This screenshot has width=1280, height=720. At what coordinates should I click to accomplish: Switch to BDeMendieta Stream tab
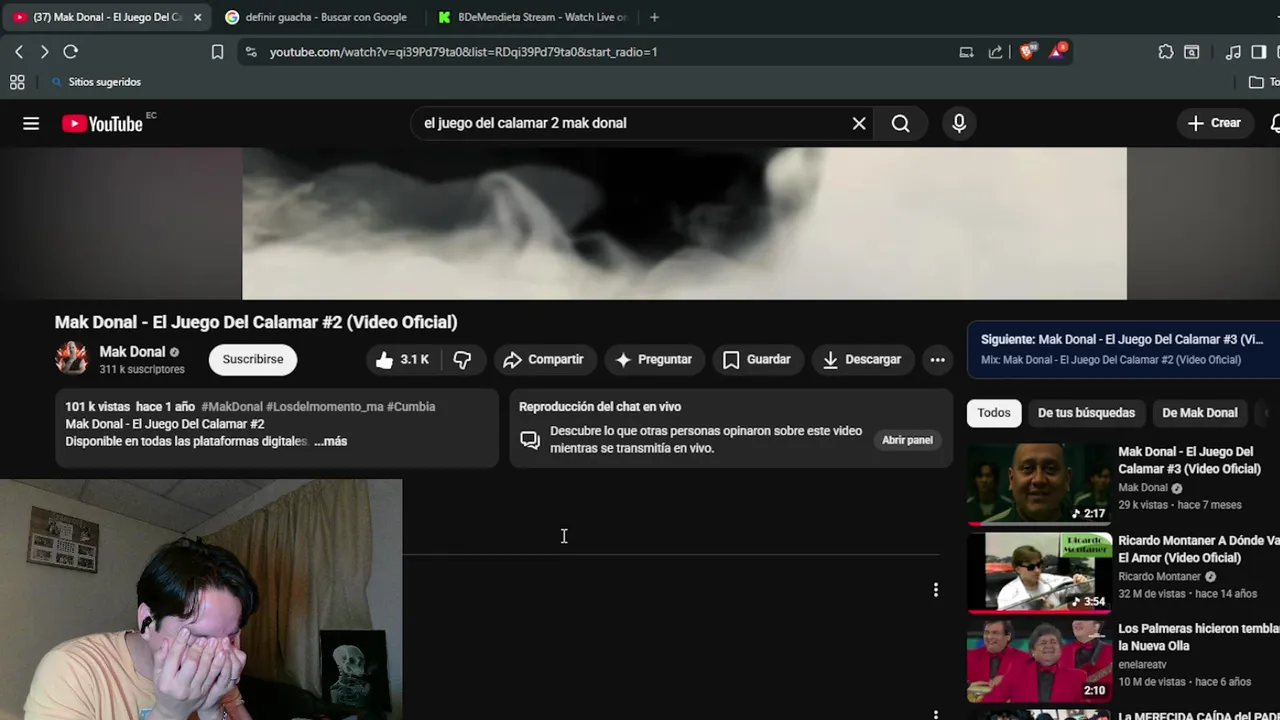point(533,17)
